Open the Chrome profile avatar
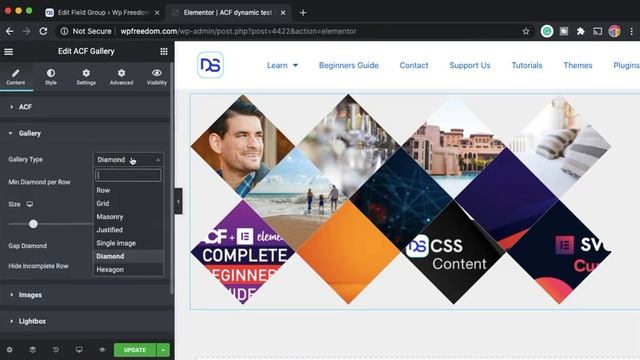The image size is (640, 360). (614, 31)
